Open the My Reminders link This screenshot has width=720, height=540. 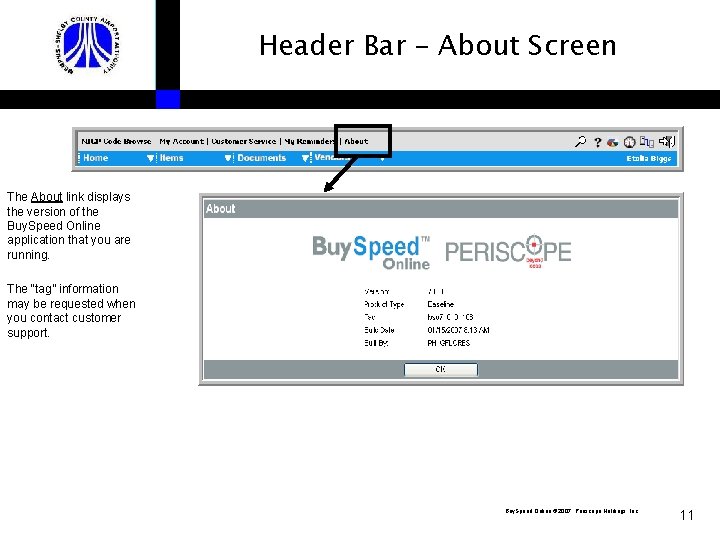pyautogui.click(x=309, y=141)
